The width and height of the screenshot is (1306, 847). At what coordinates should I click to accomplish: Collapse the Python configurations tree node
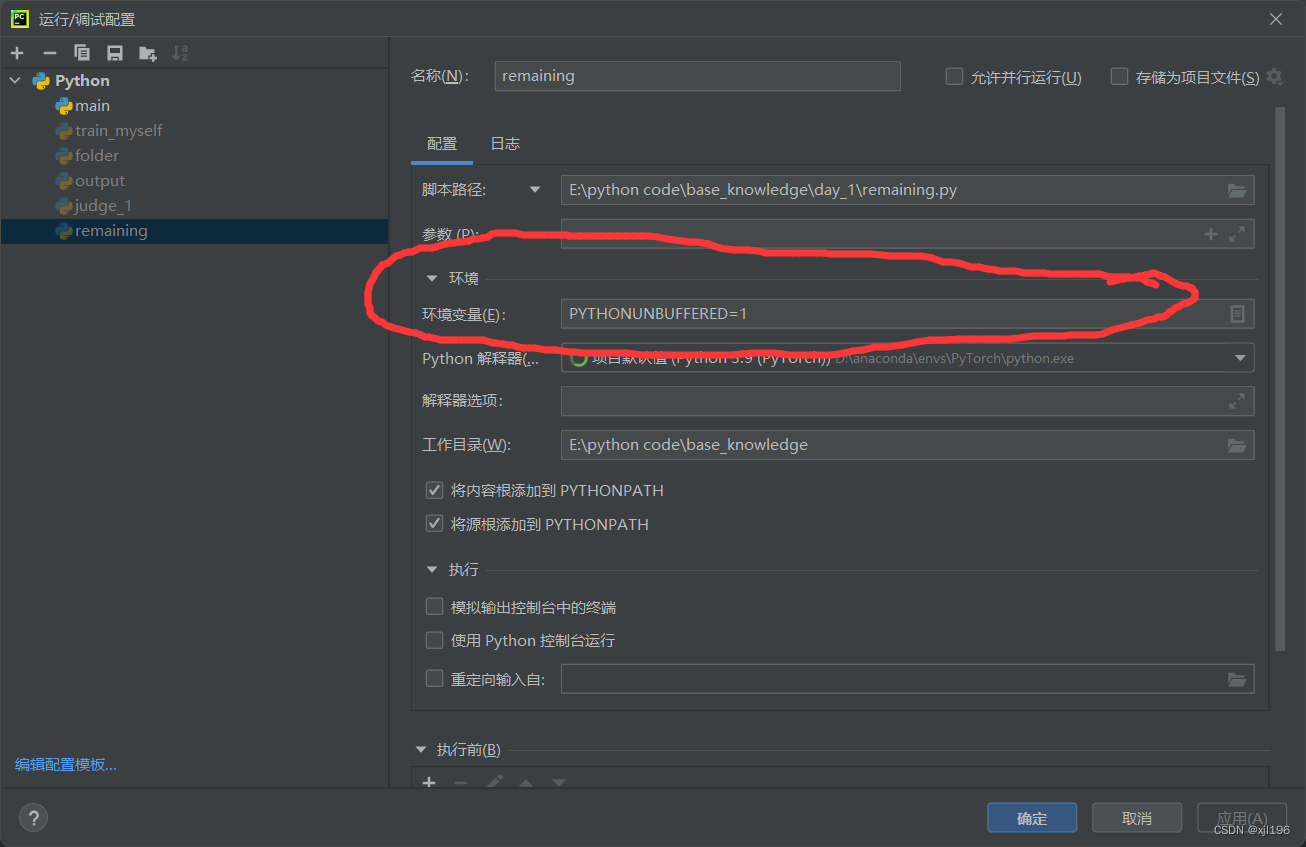click(x=15, y=81)
